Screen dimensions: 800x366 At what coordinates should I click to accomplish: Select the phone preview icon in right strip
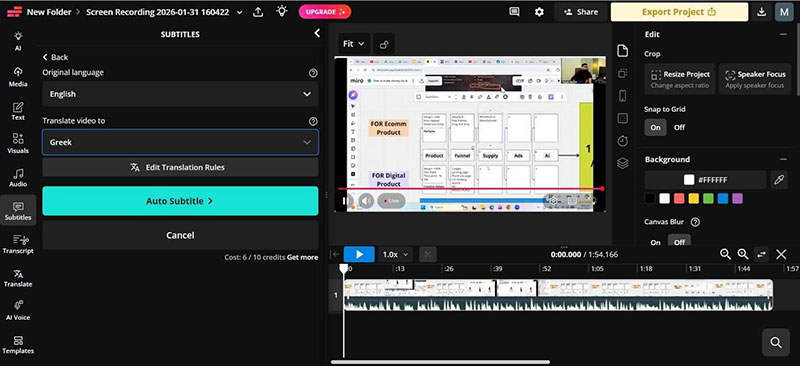622,95
